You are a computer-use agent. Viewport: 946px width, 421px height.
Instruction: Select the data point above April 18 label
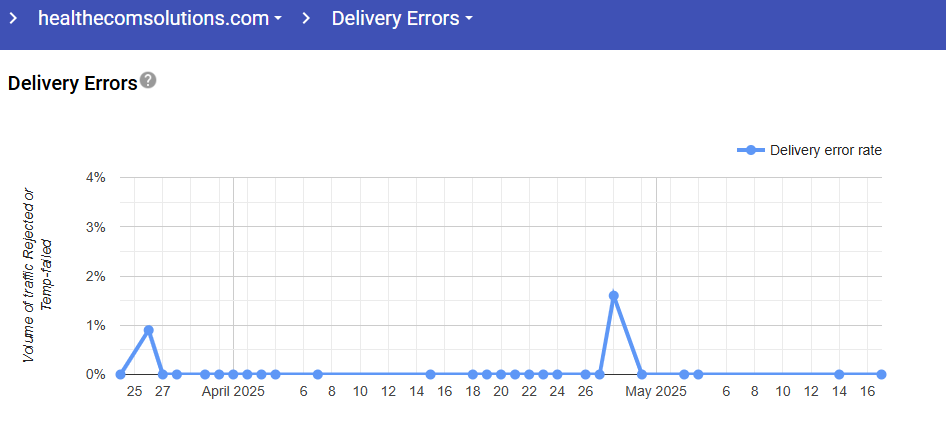(472, 374)
